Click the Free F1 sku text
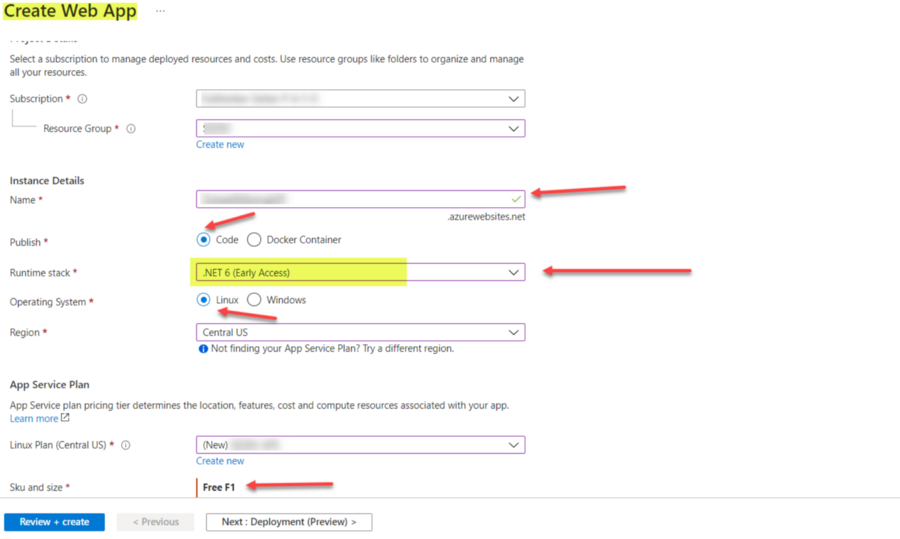This screenshot has height=539, width=900. tap(219, 487)
